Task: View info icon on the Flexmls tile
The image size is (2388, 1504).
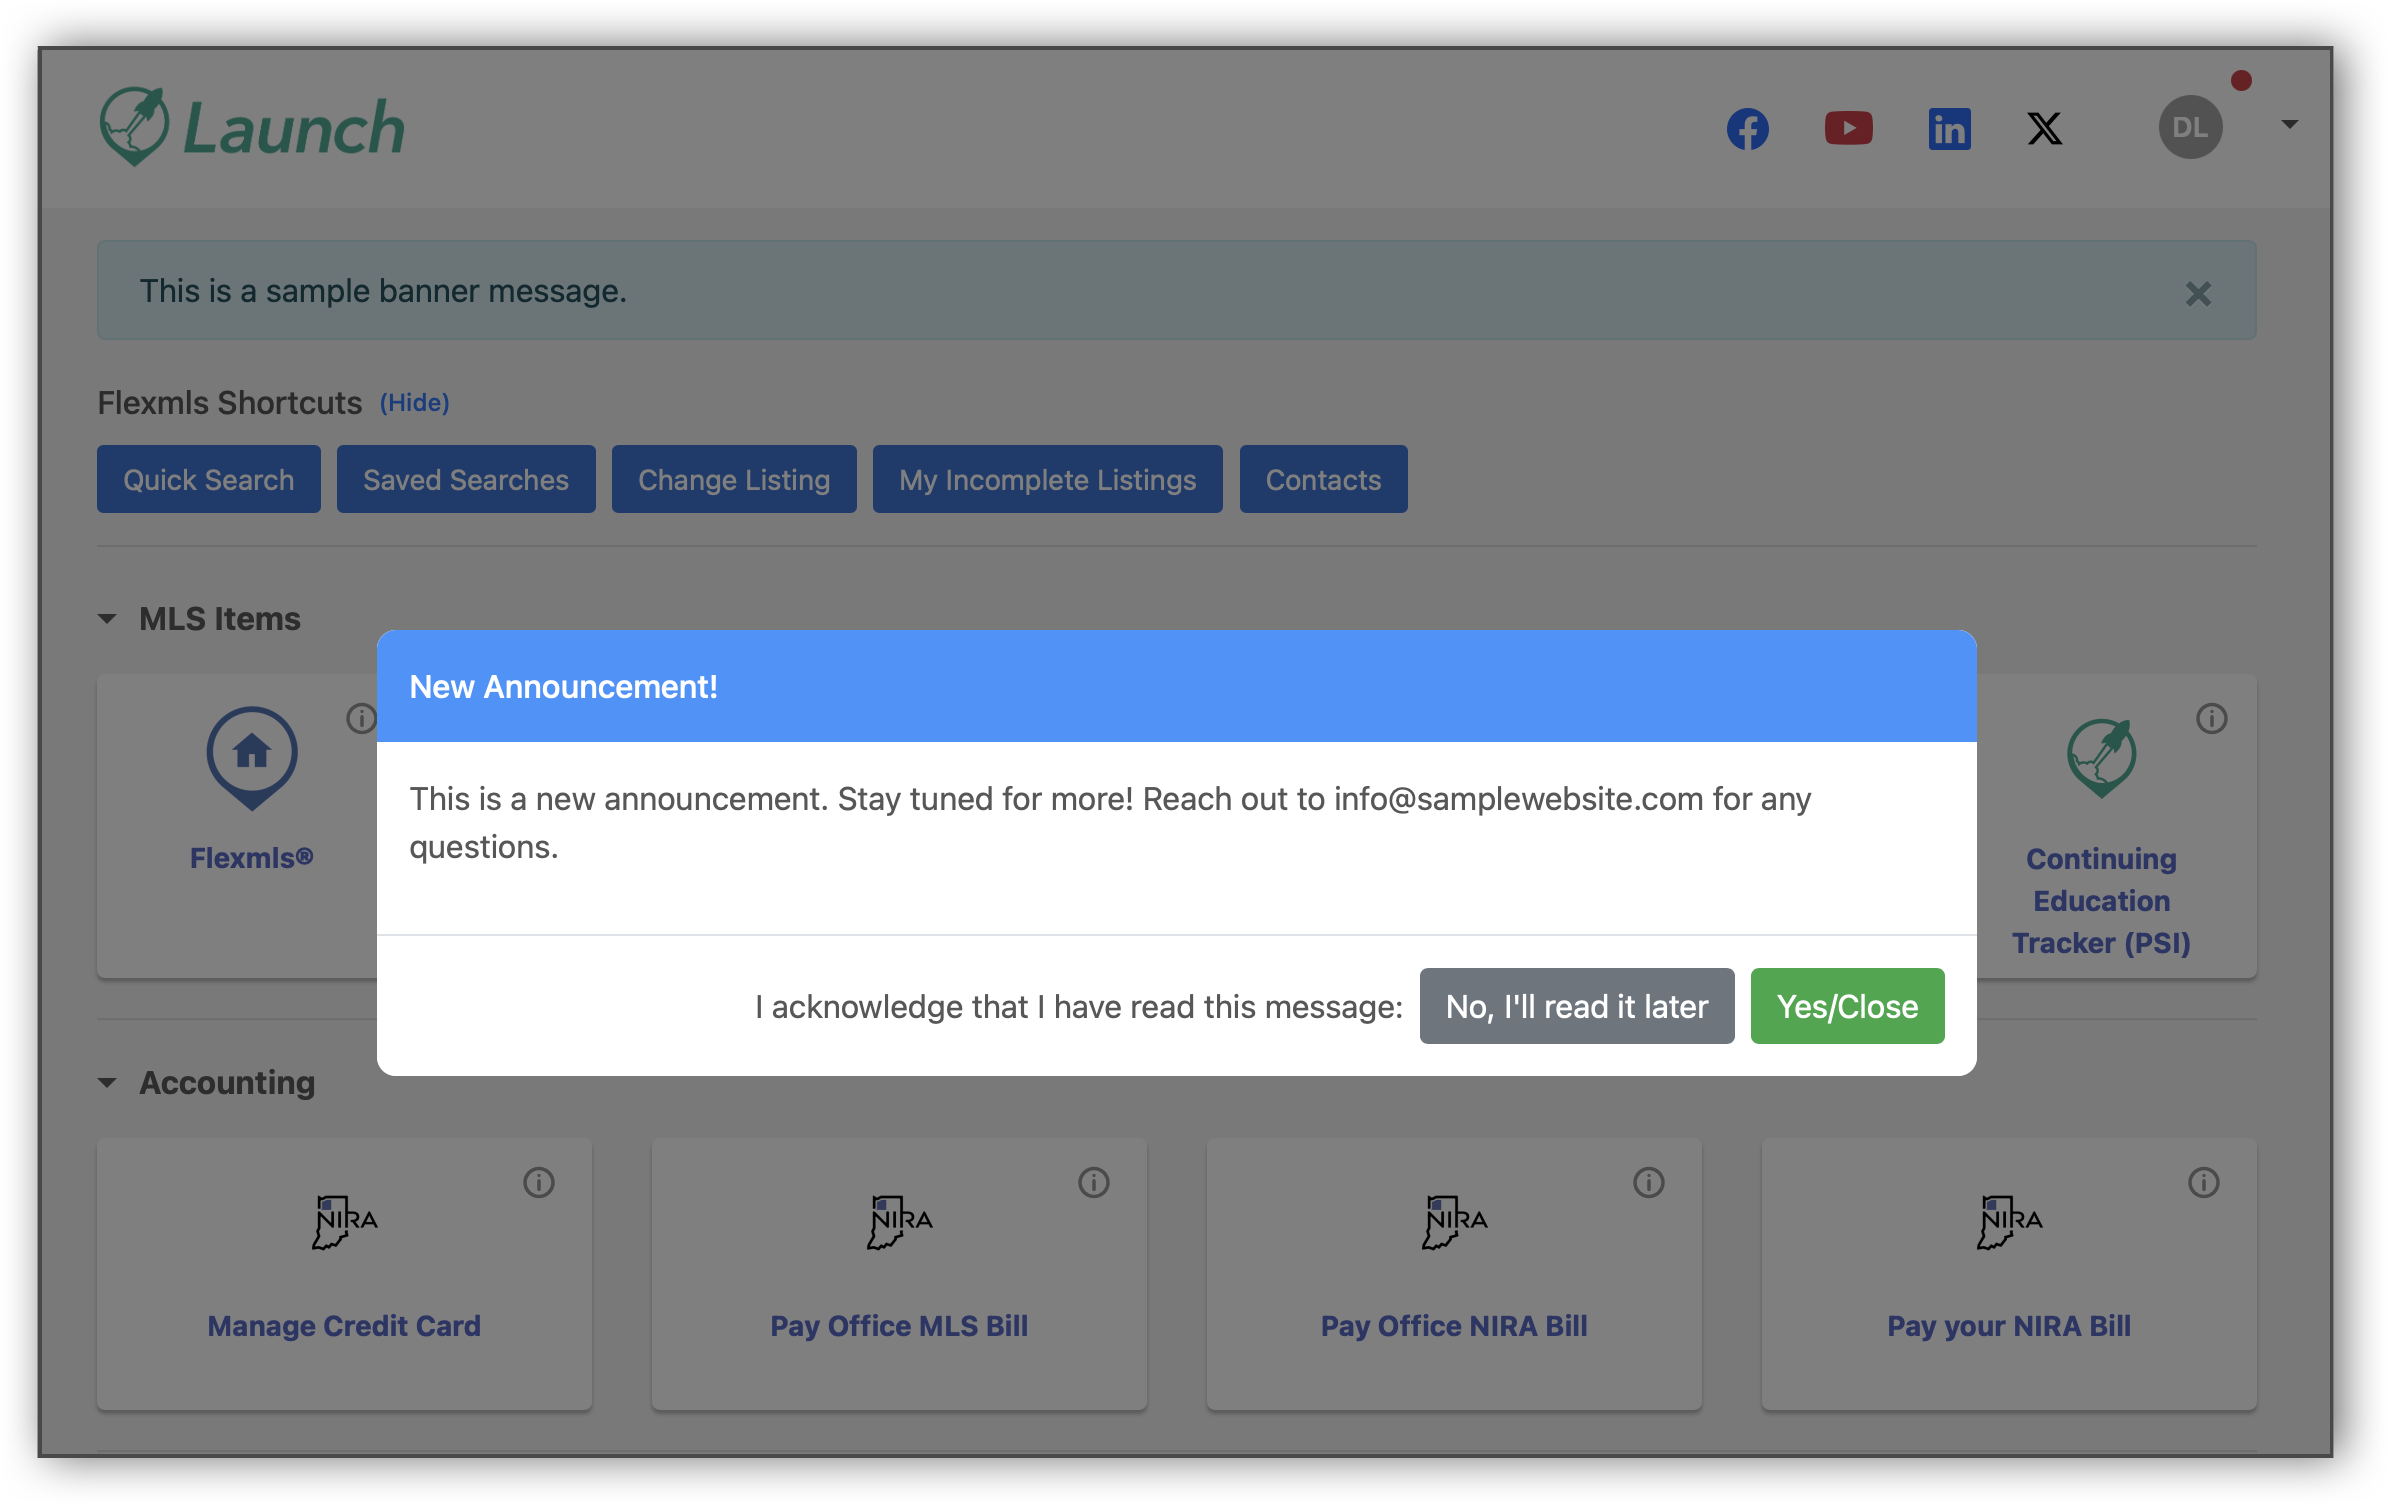Action: [x=362, y=718]
